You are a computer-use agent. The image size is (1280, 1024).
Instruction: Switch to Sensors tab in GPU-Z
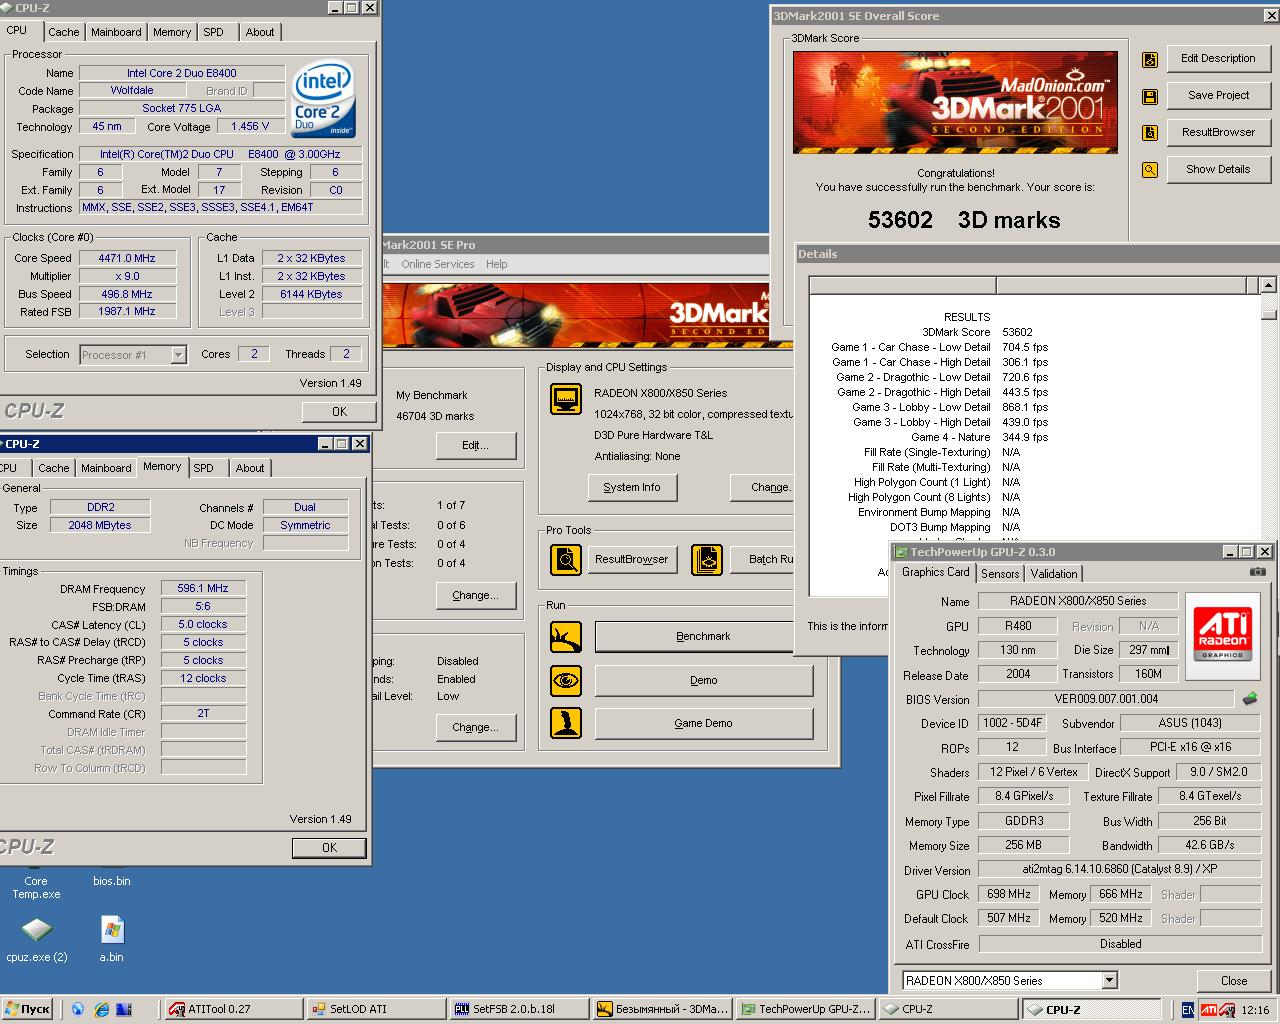1000,573
